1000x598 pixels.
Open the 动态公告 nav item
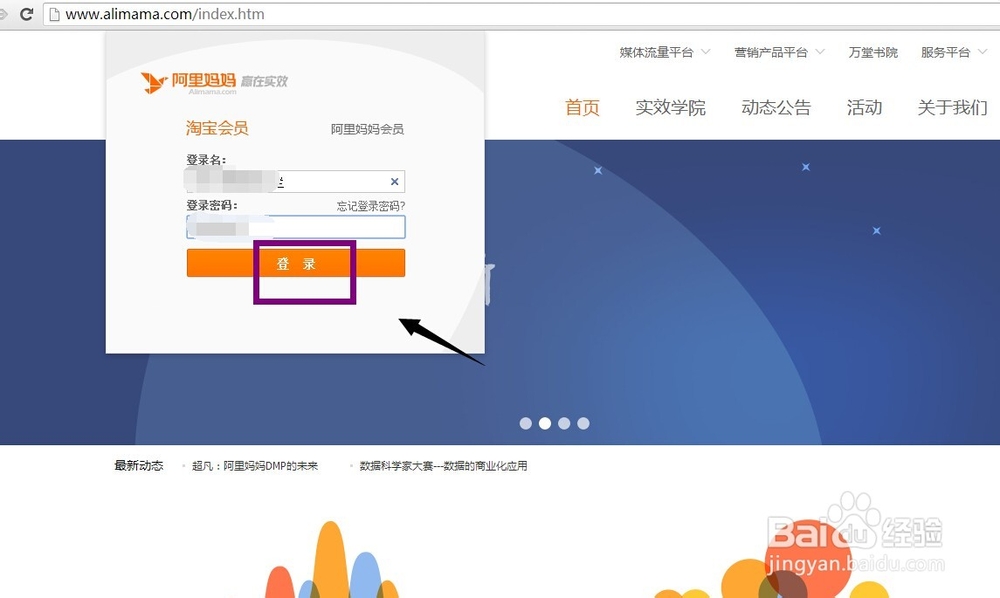[776, 107]
